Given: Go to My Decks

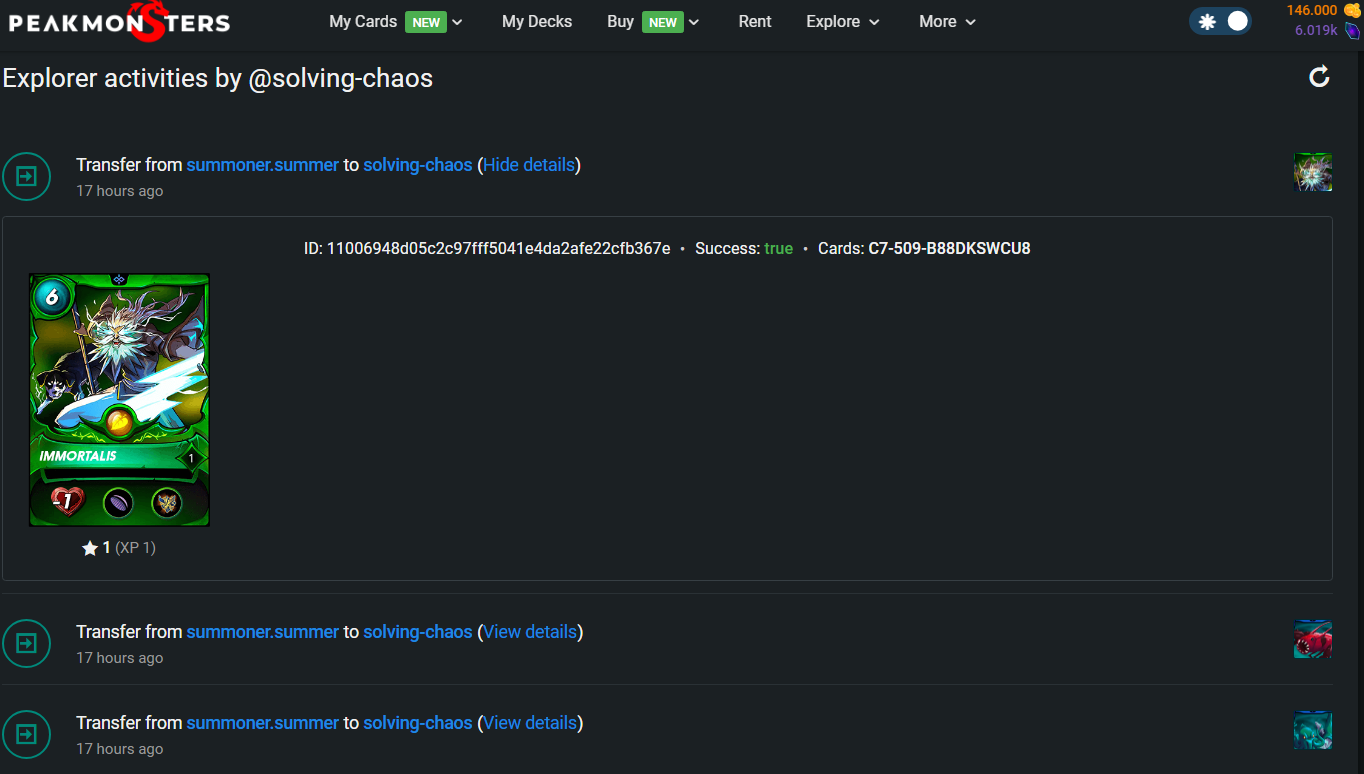Looking at the screenshot, I should [537, 22].
